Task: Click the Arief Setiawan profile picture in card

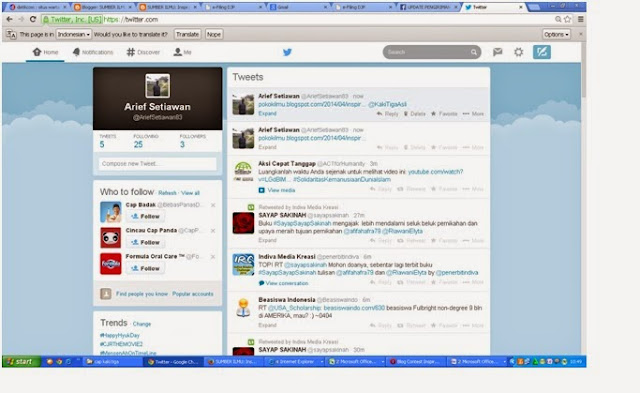Action: [x=158, y=86]
